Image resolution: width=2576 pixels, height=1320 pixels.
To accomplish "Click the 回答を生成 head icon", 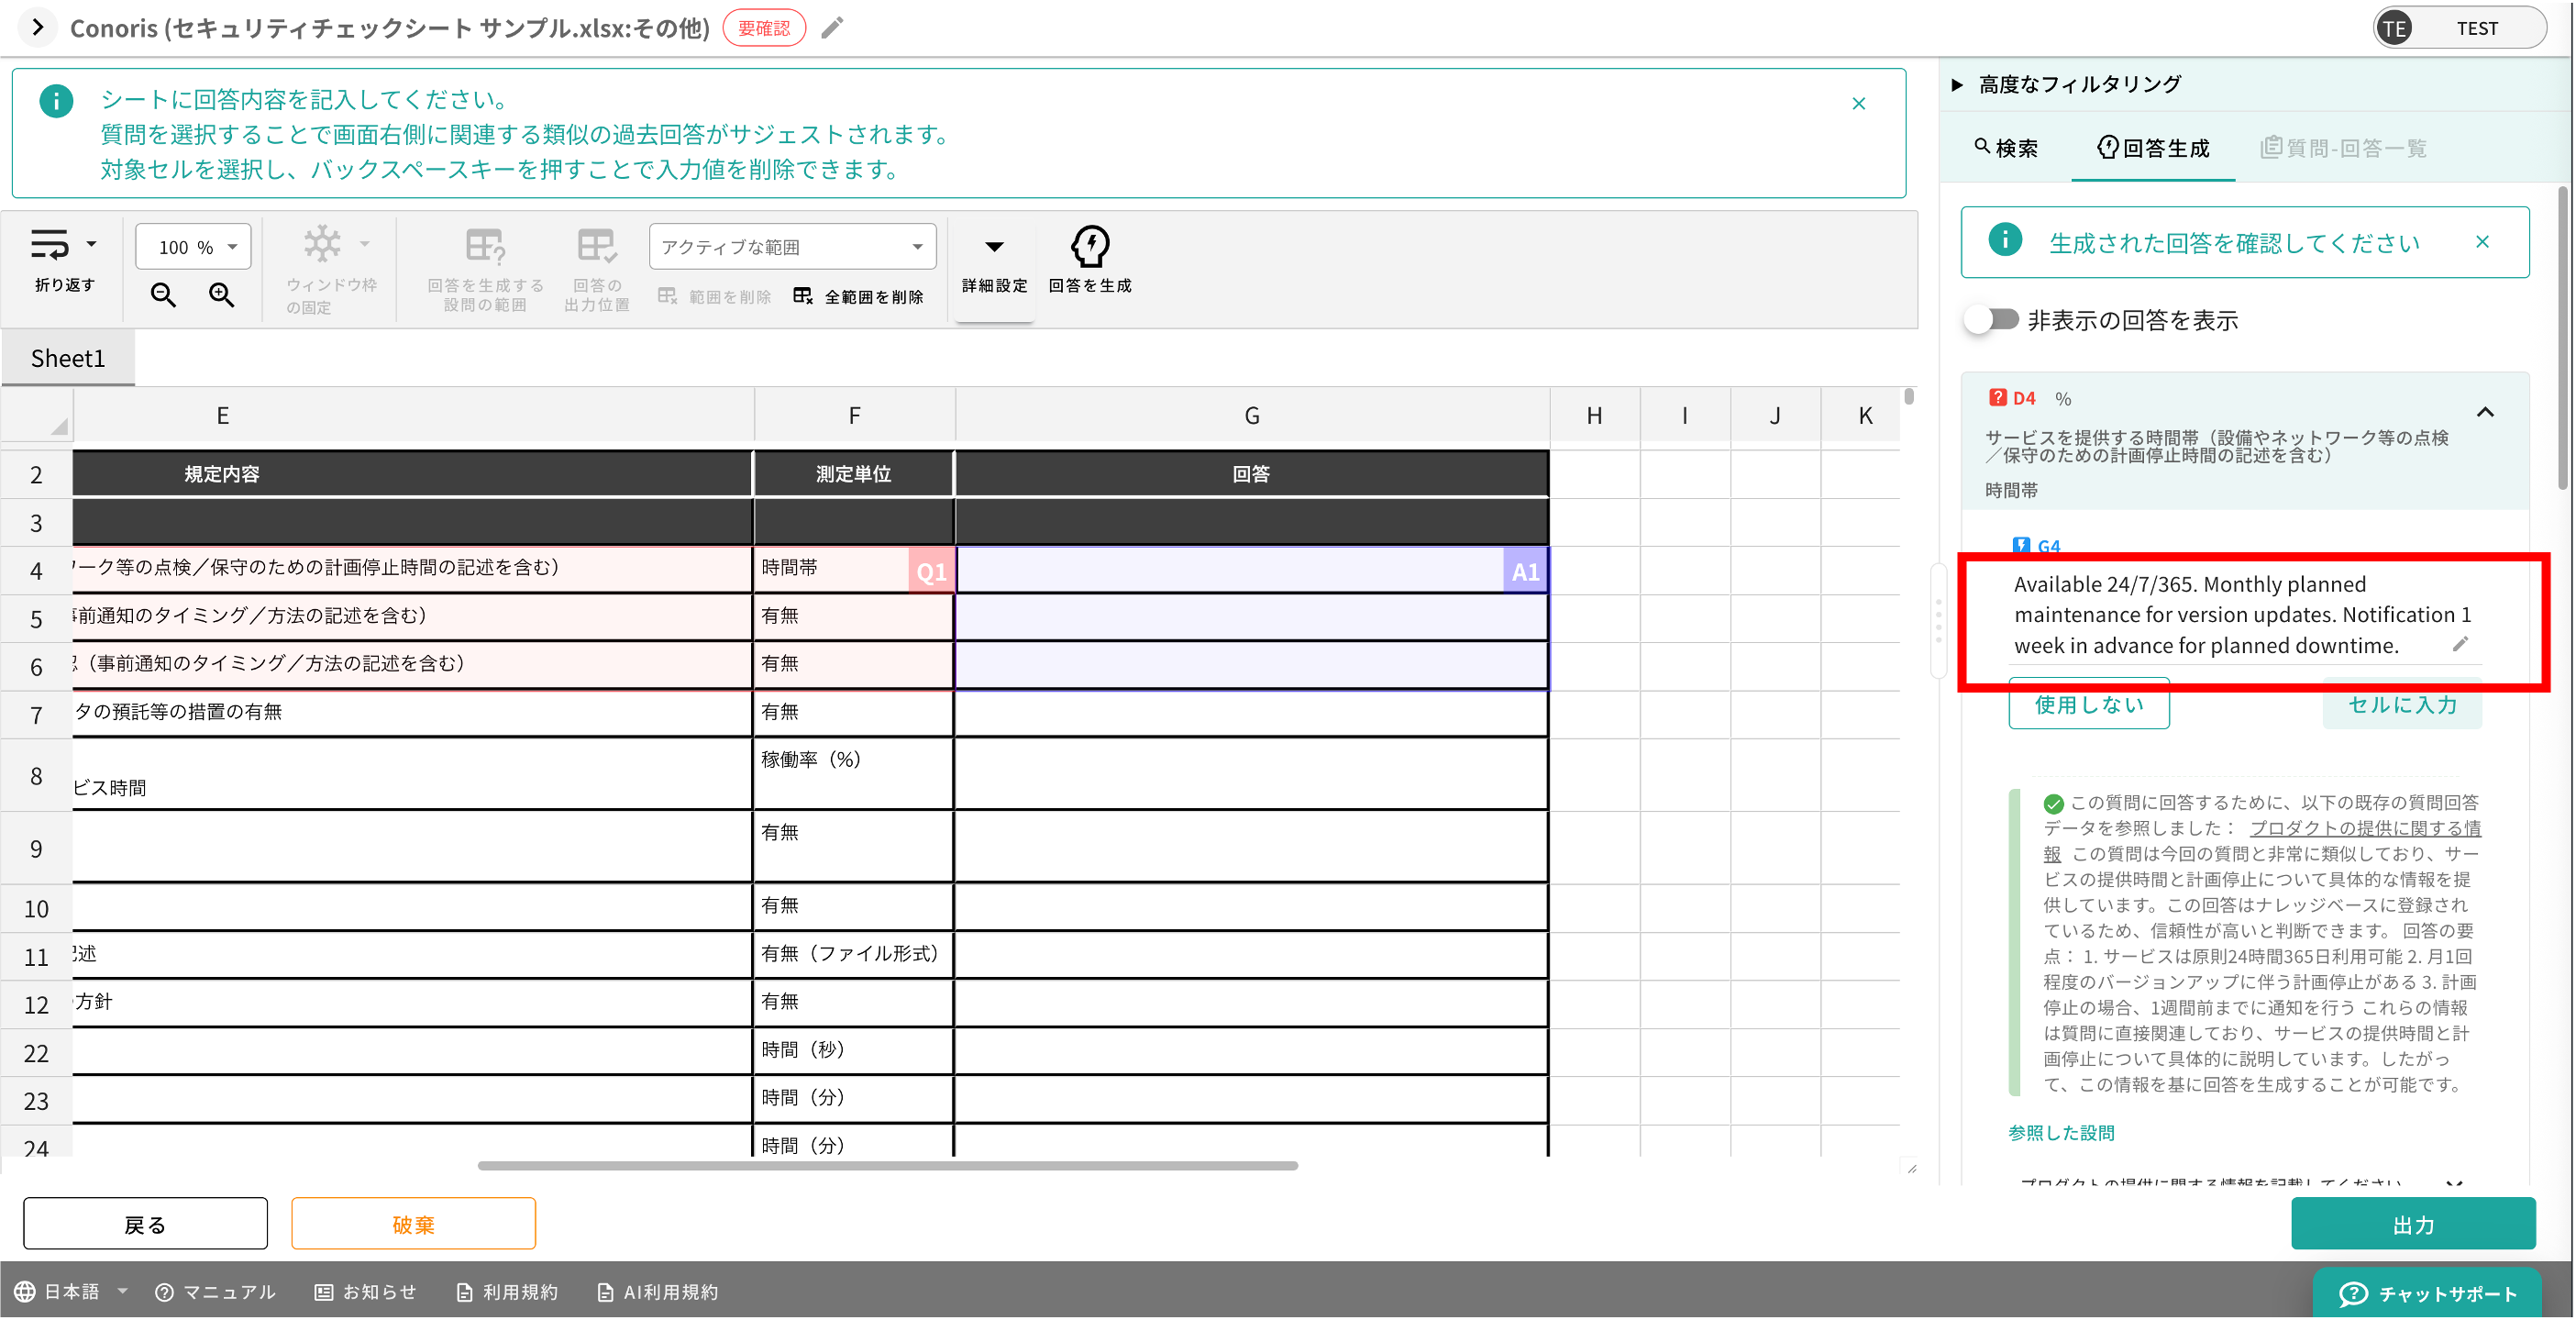I will (1089, 247).
